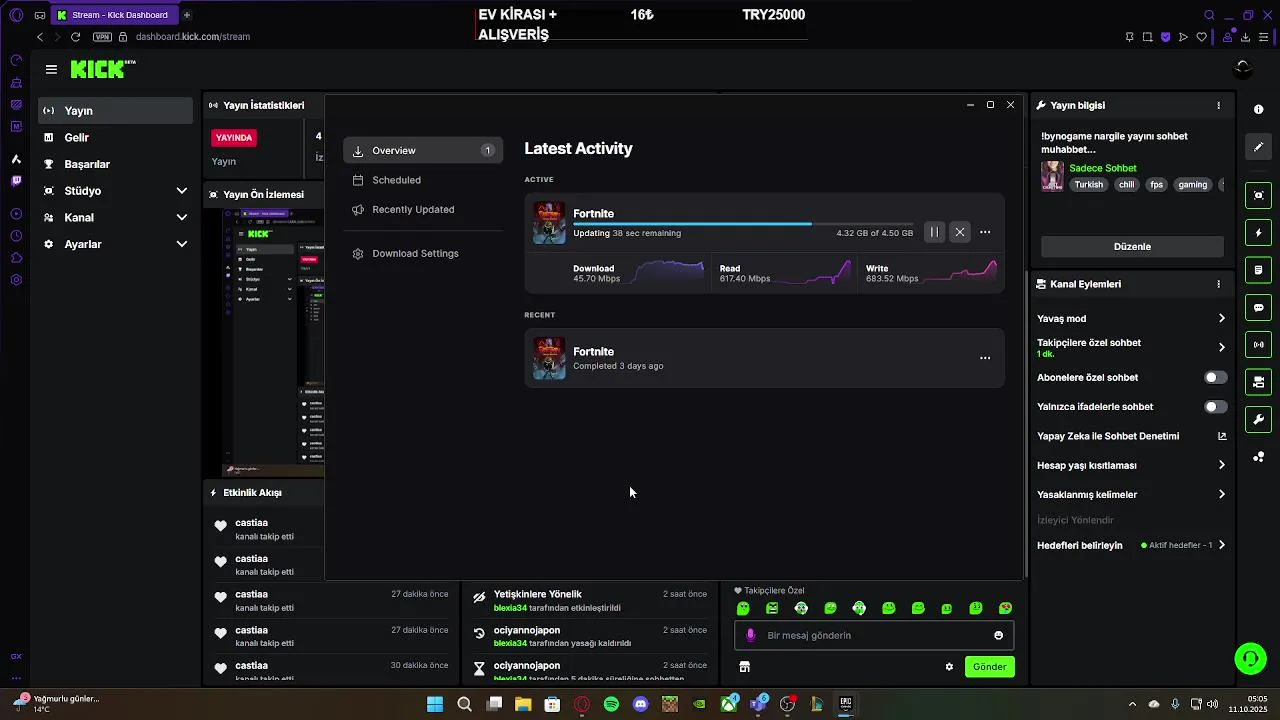Open chat settings gear icon
Screen dimensions: 1280x720
pos(949,667)
